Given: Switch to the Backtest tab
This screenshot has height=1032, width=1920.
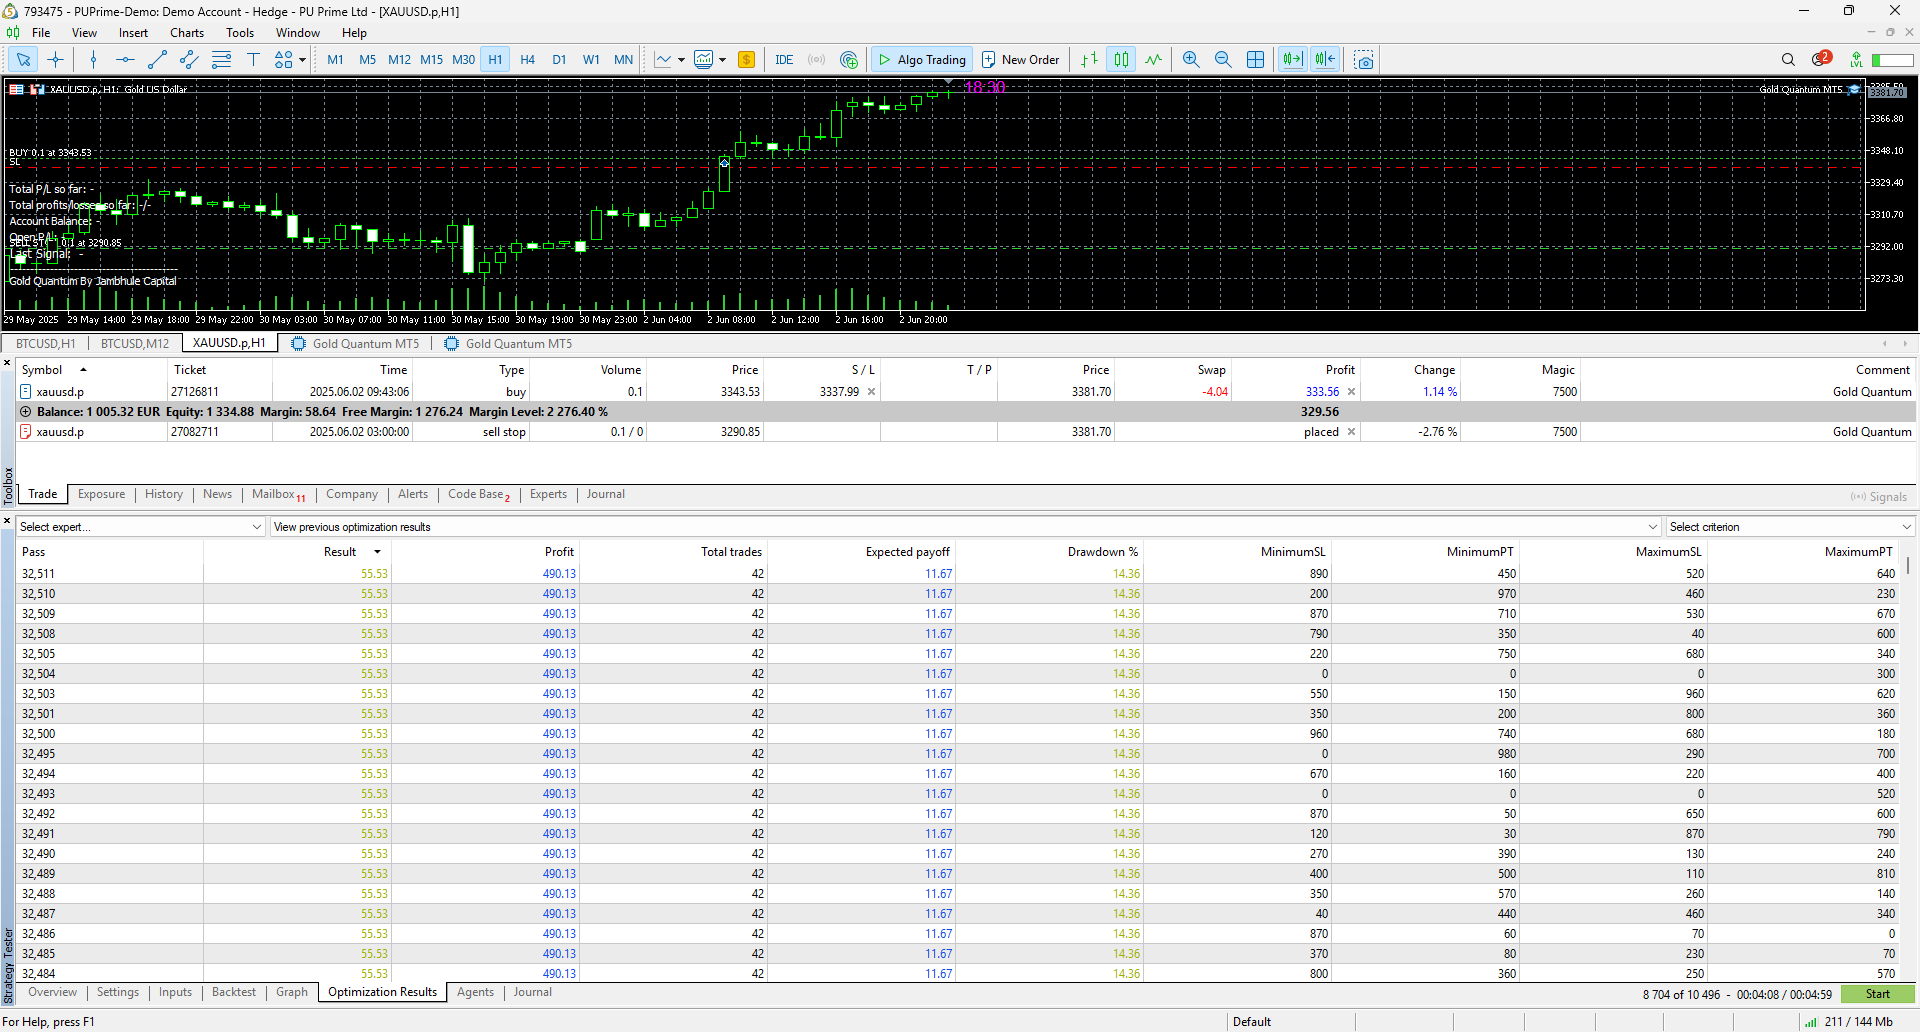Looking at the screenshot, I should tap(233, 992).
